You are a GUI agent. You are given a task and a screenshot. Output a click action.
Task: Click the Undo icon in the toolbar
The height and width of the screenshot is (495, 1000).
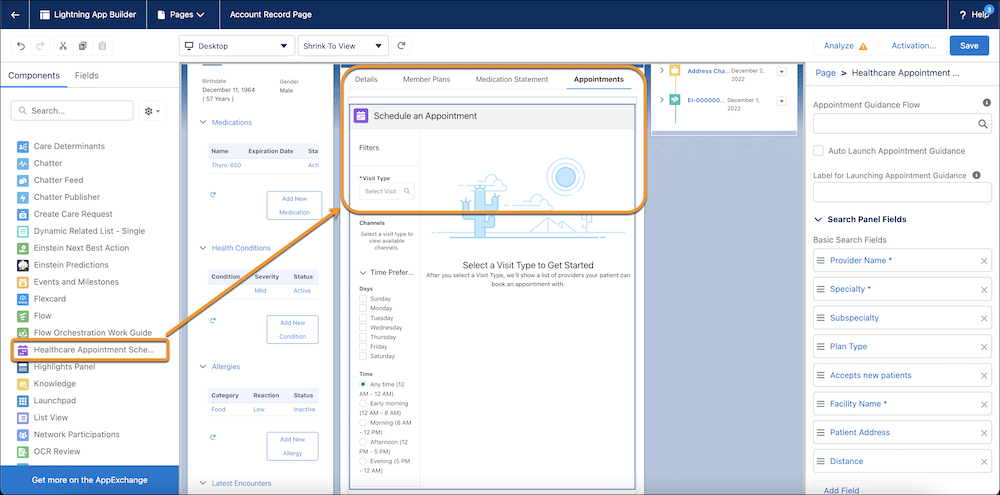[x=21, y=46]
